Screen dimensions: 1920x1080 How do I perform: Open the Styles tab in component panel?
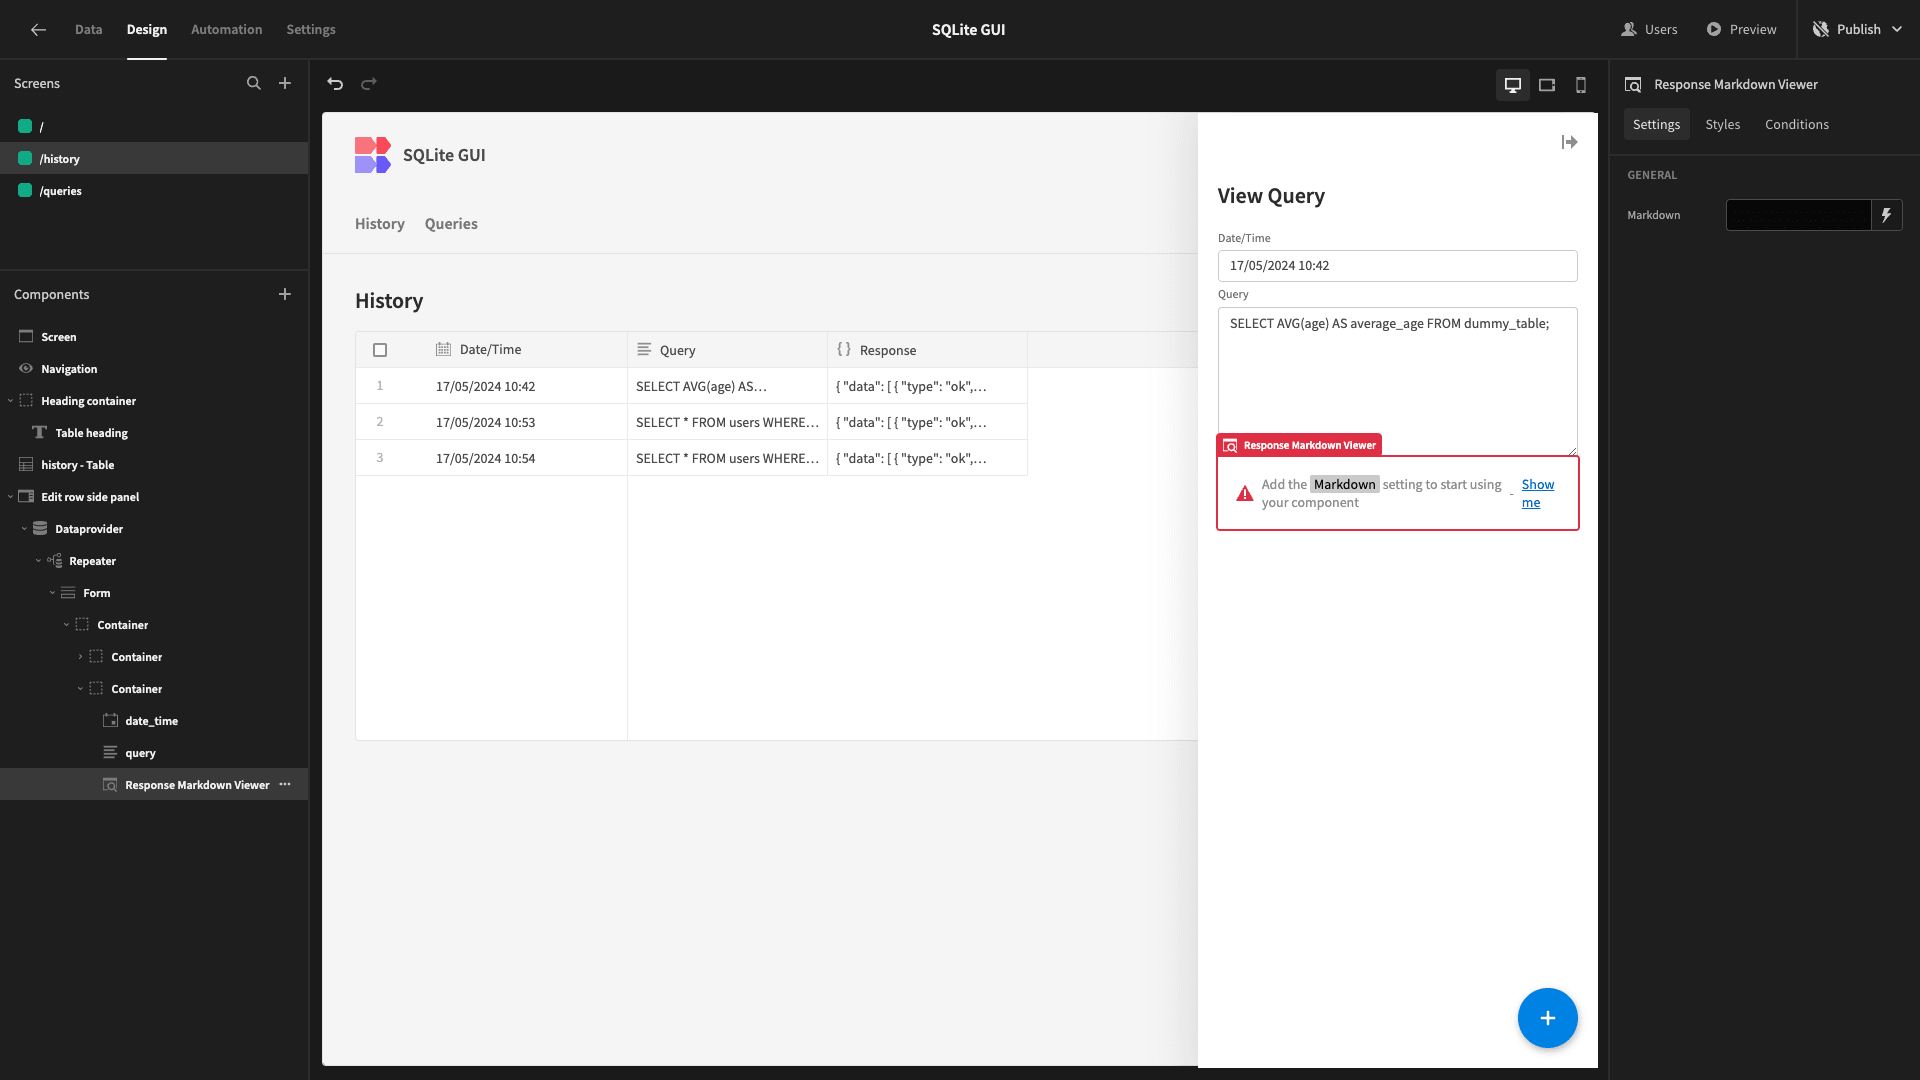[1722, 125]
